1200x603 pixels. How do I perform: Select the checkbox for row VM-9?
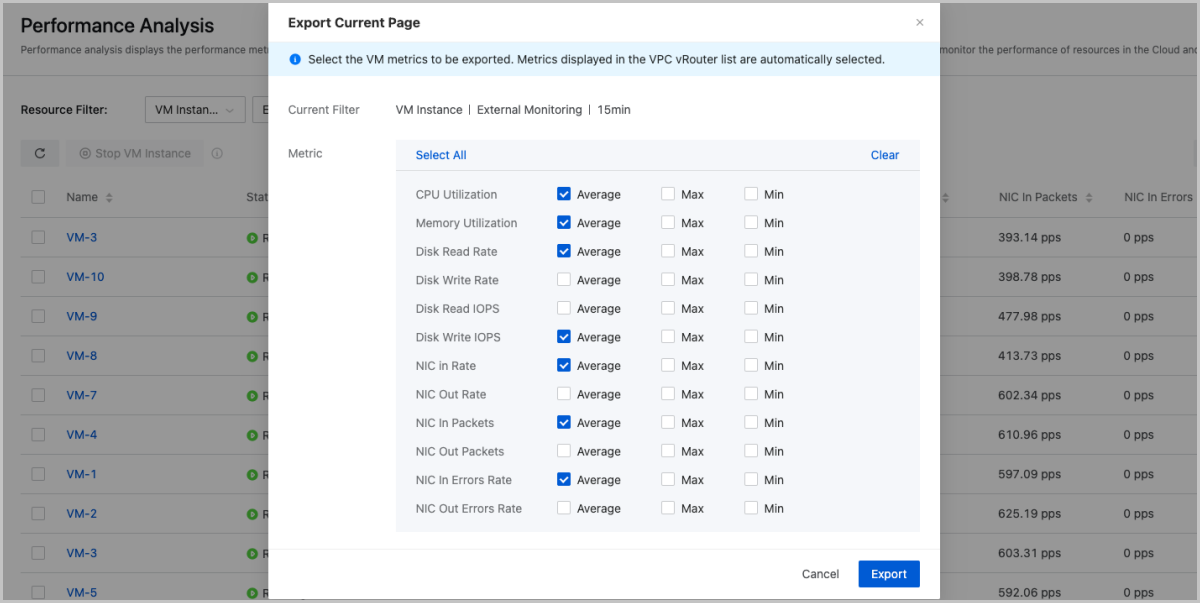[38, 316]
